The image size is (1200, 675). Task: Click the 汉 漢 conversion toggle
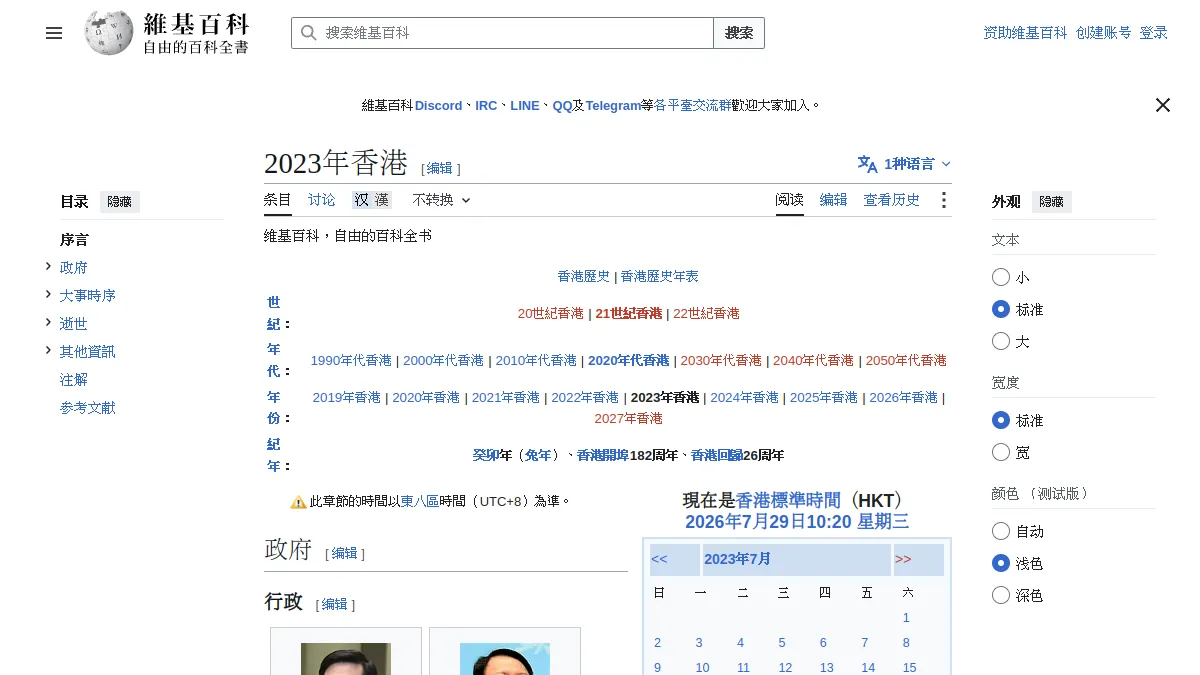pyautogui.click(x=371, y=200)
